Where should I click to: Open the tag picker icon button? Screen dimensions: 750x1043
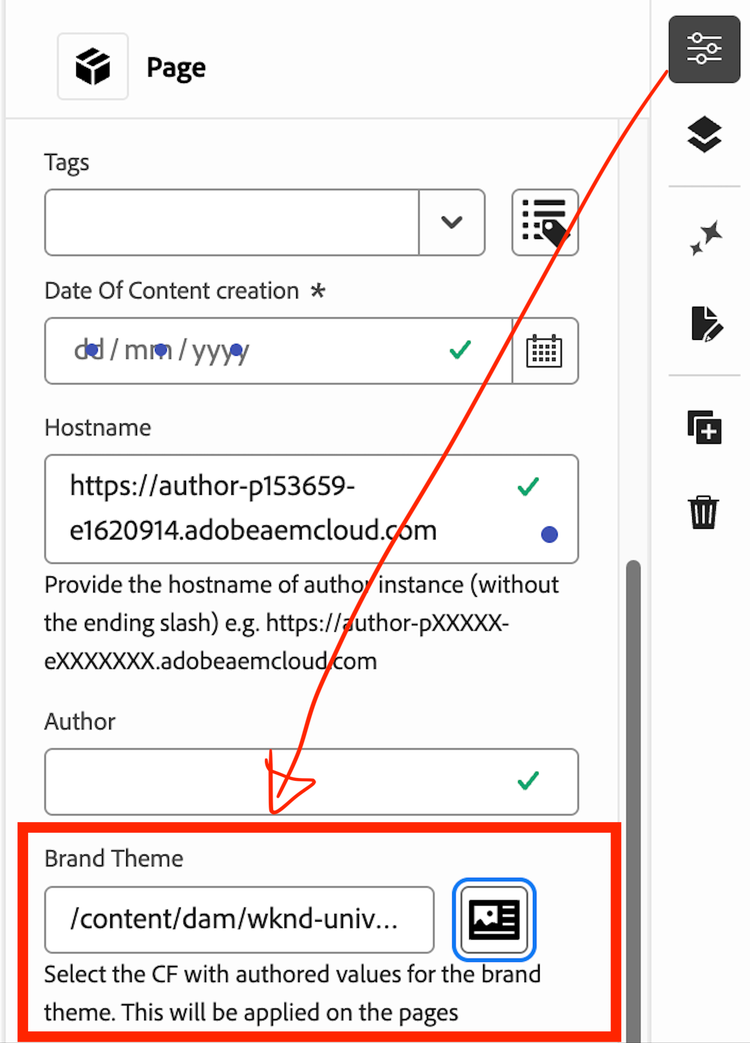[x=545, y=222]
